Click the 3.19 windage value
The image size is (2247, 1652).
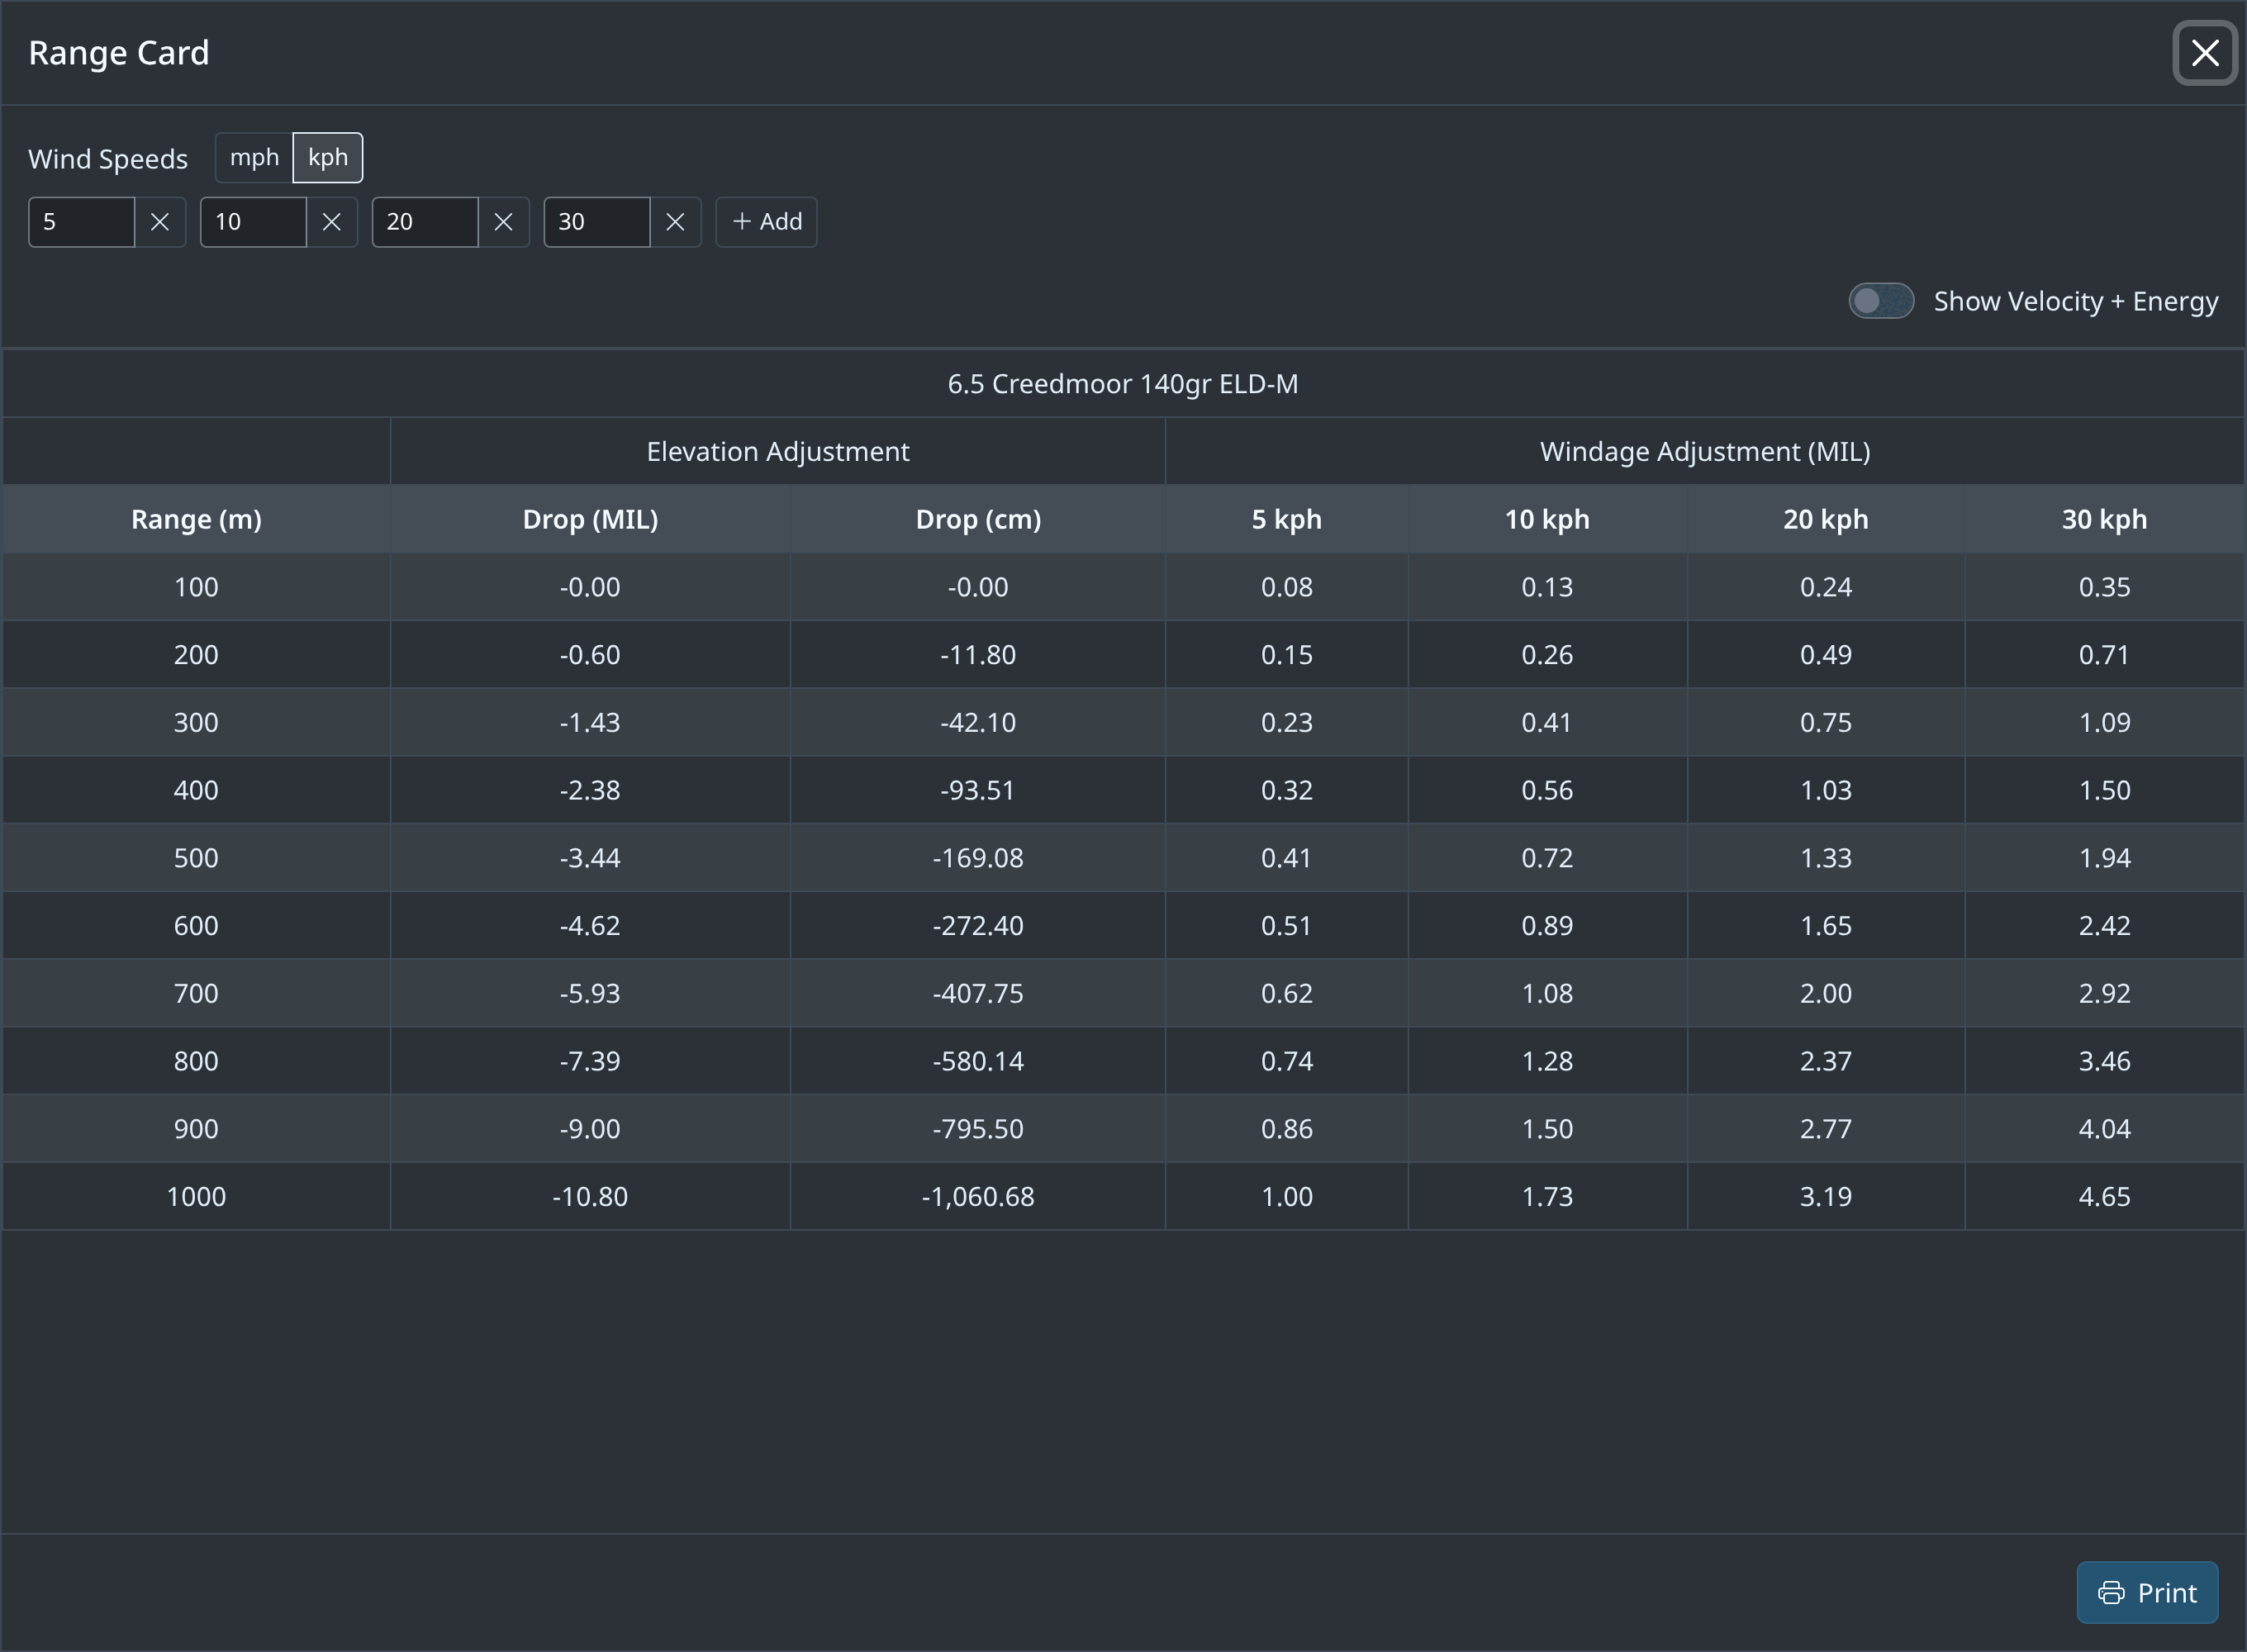(x=1826, y=1196)
